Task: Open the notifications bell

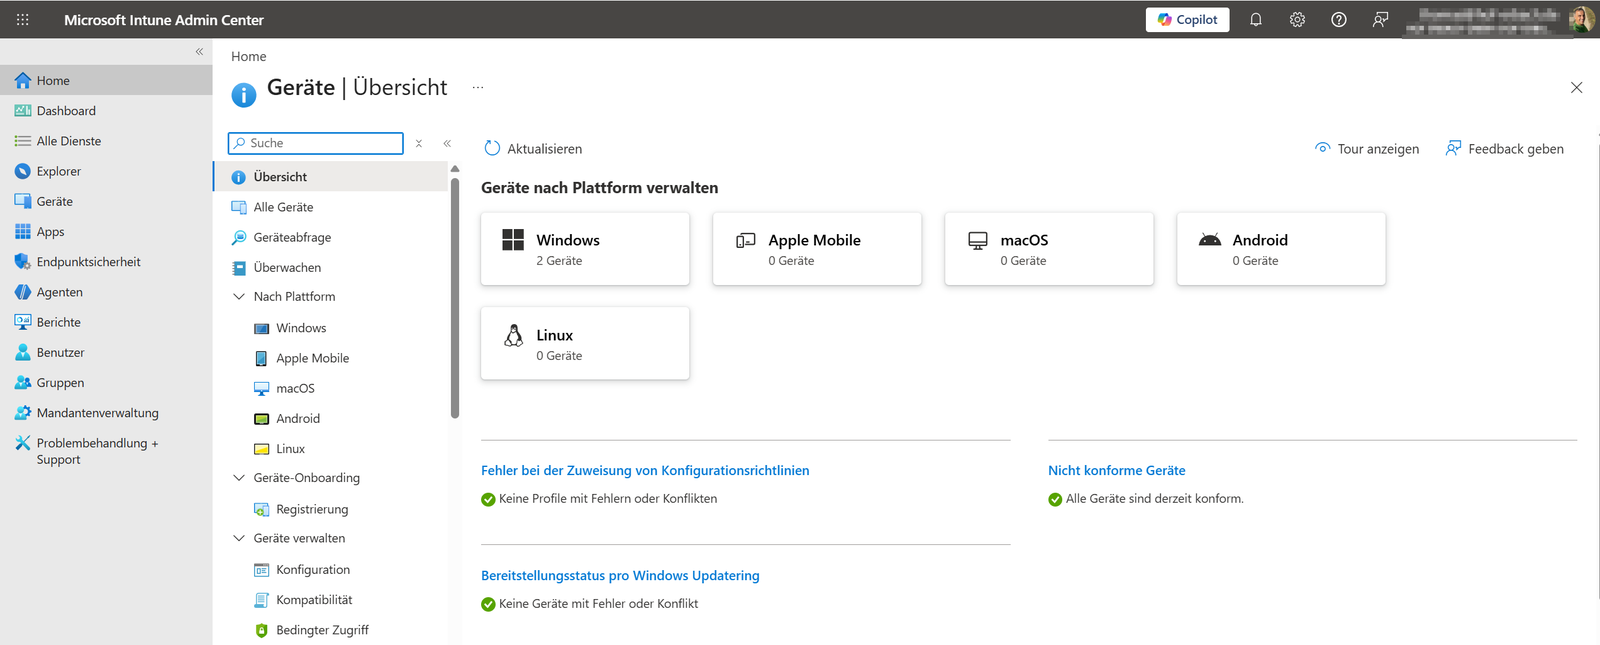Action: (x=1256, y=19)
